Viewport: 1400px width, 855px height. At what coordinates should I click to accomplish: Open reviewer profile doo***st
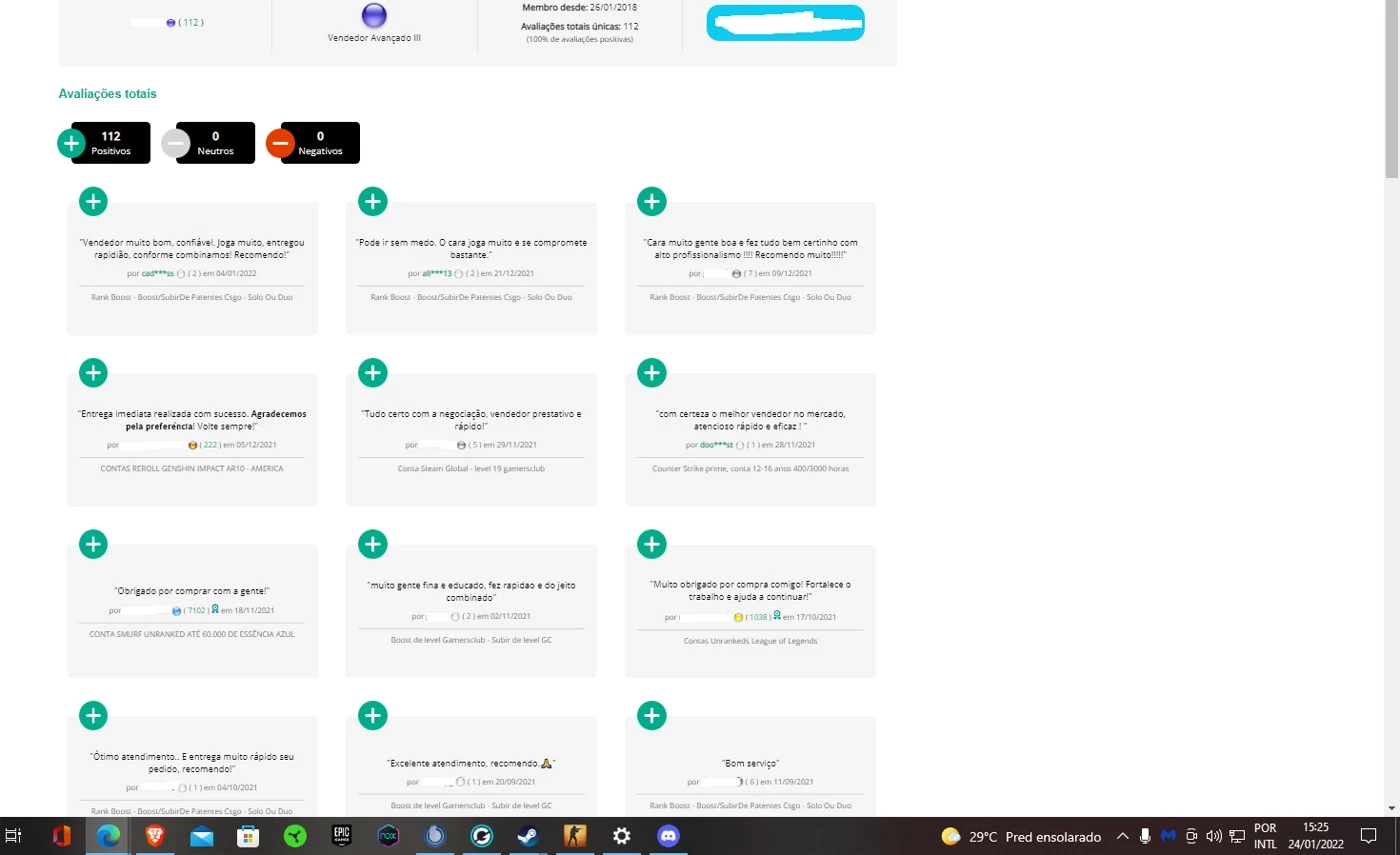(x=716, y=445)
